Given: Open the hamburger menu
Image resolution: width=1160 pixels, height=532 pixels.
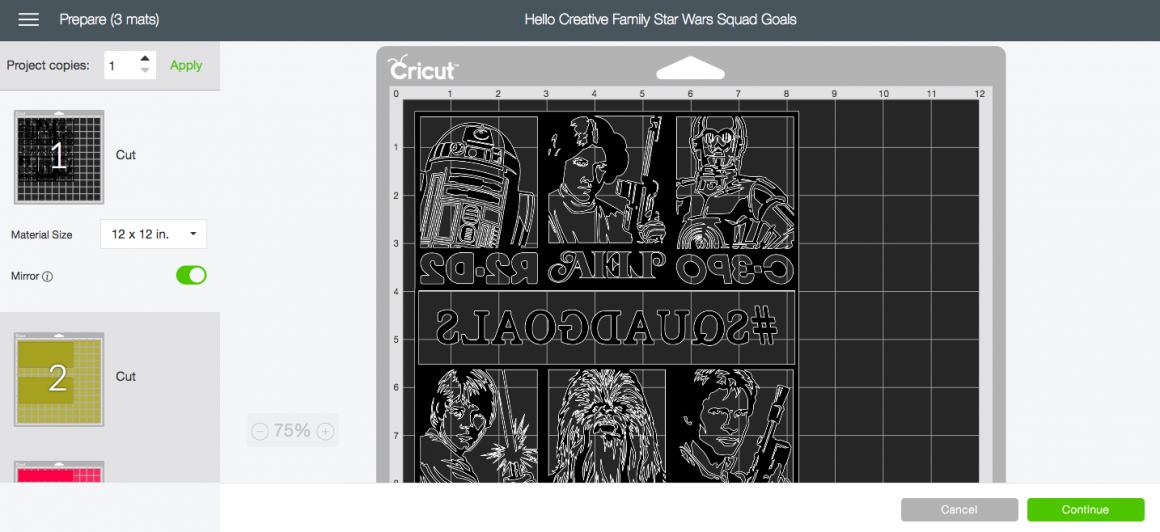Looking at the screenshot, I should (x=28, y=19).
